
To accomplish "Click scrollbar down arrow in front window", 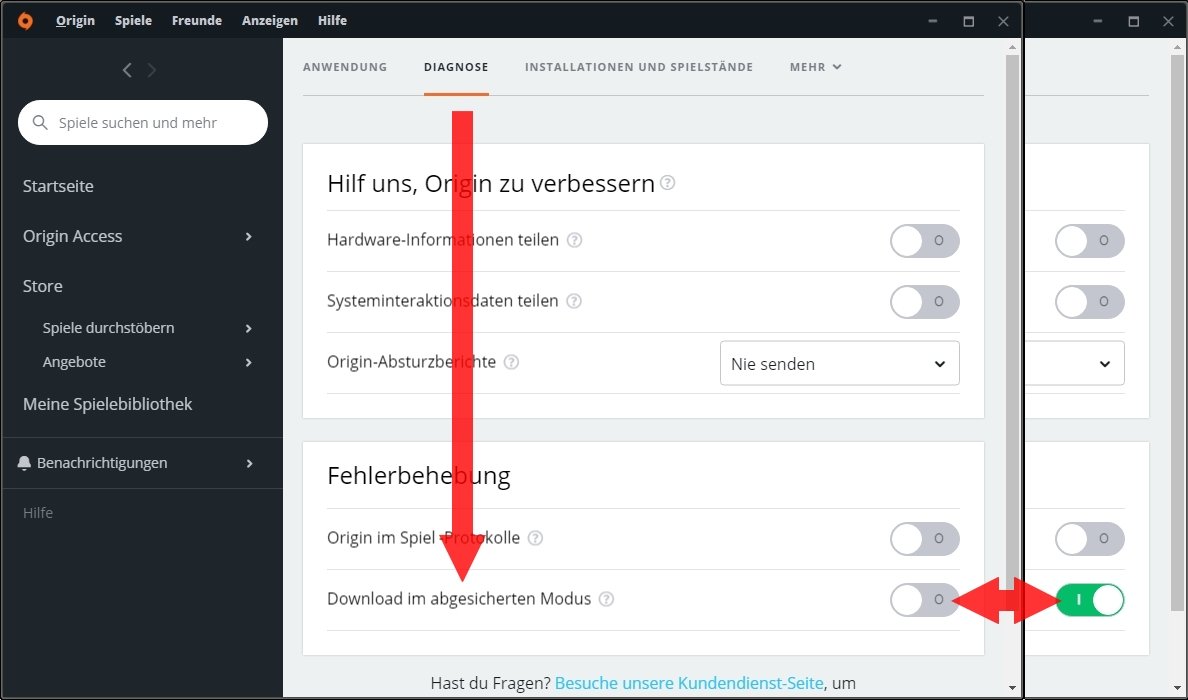I will (x=1012, y=688).
